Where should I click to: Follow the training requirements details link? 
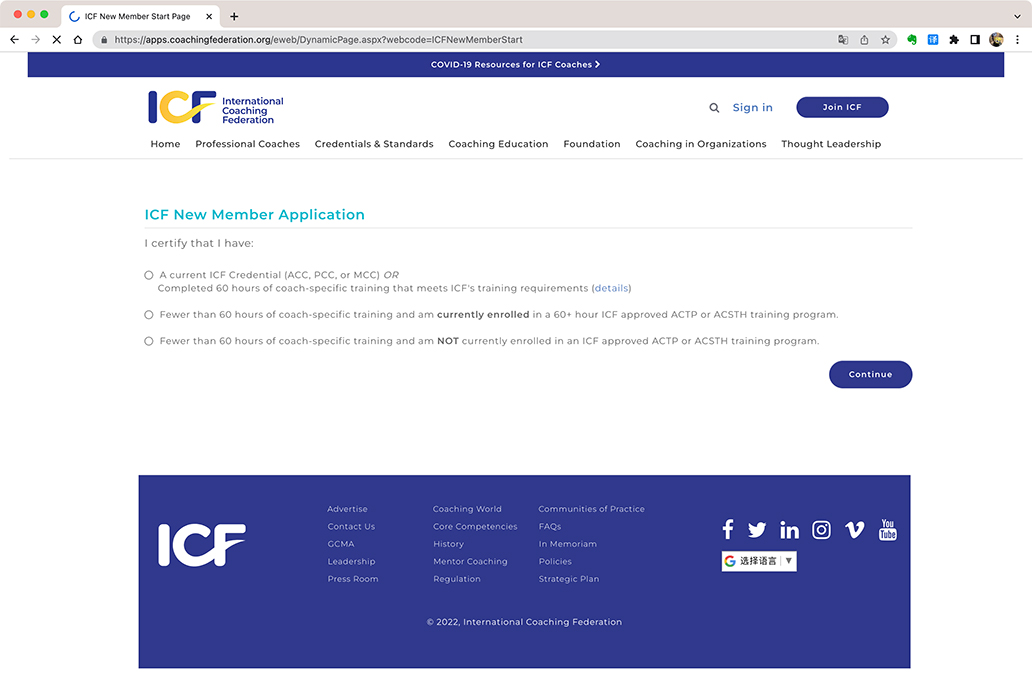pos(612,288)
